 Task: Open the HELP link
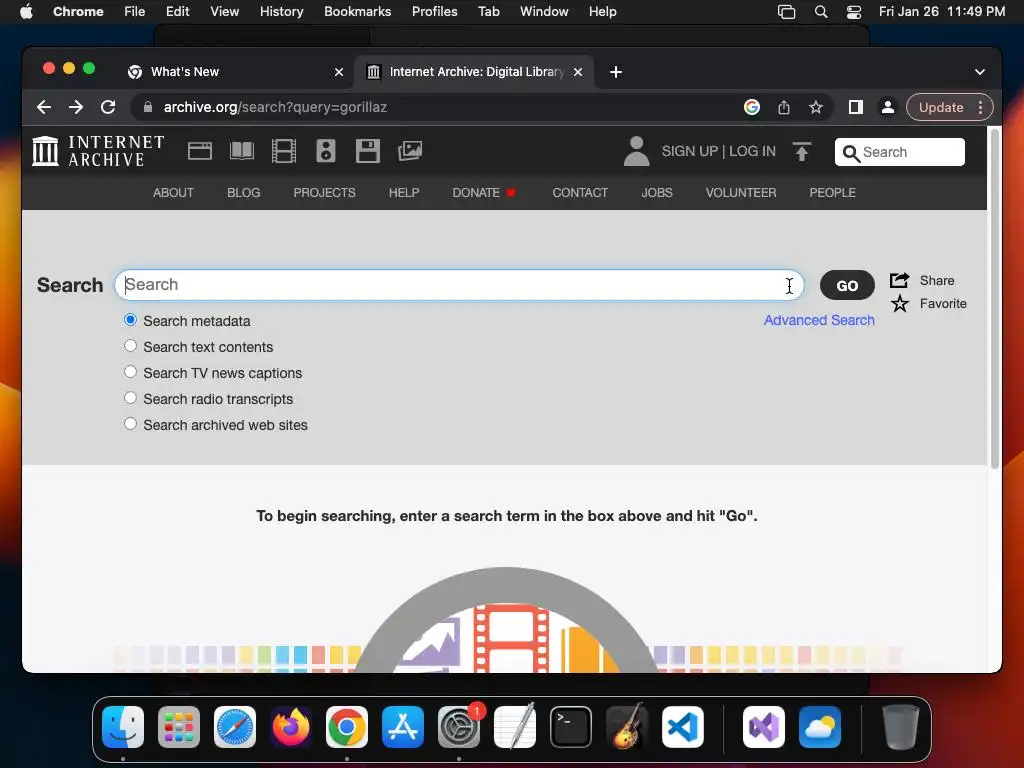404,193
